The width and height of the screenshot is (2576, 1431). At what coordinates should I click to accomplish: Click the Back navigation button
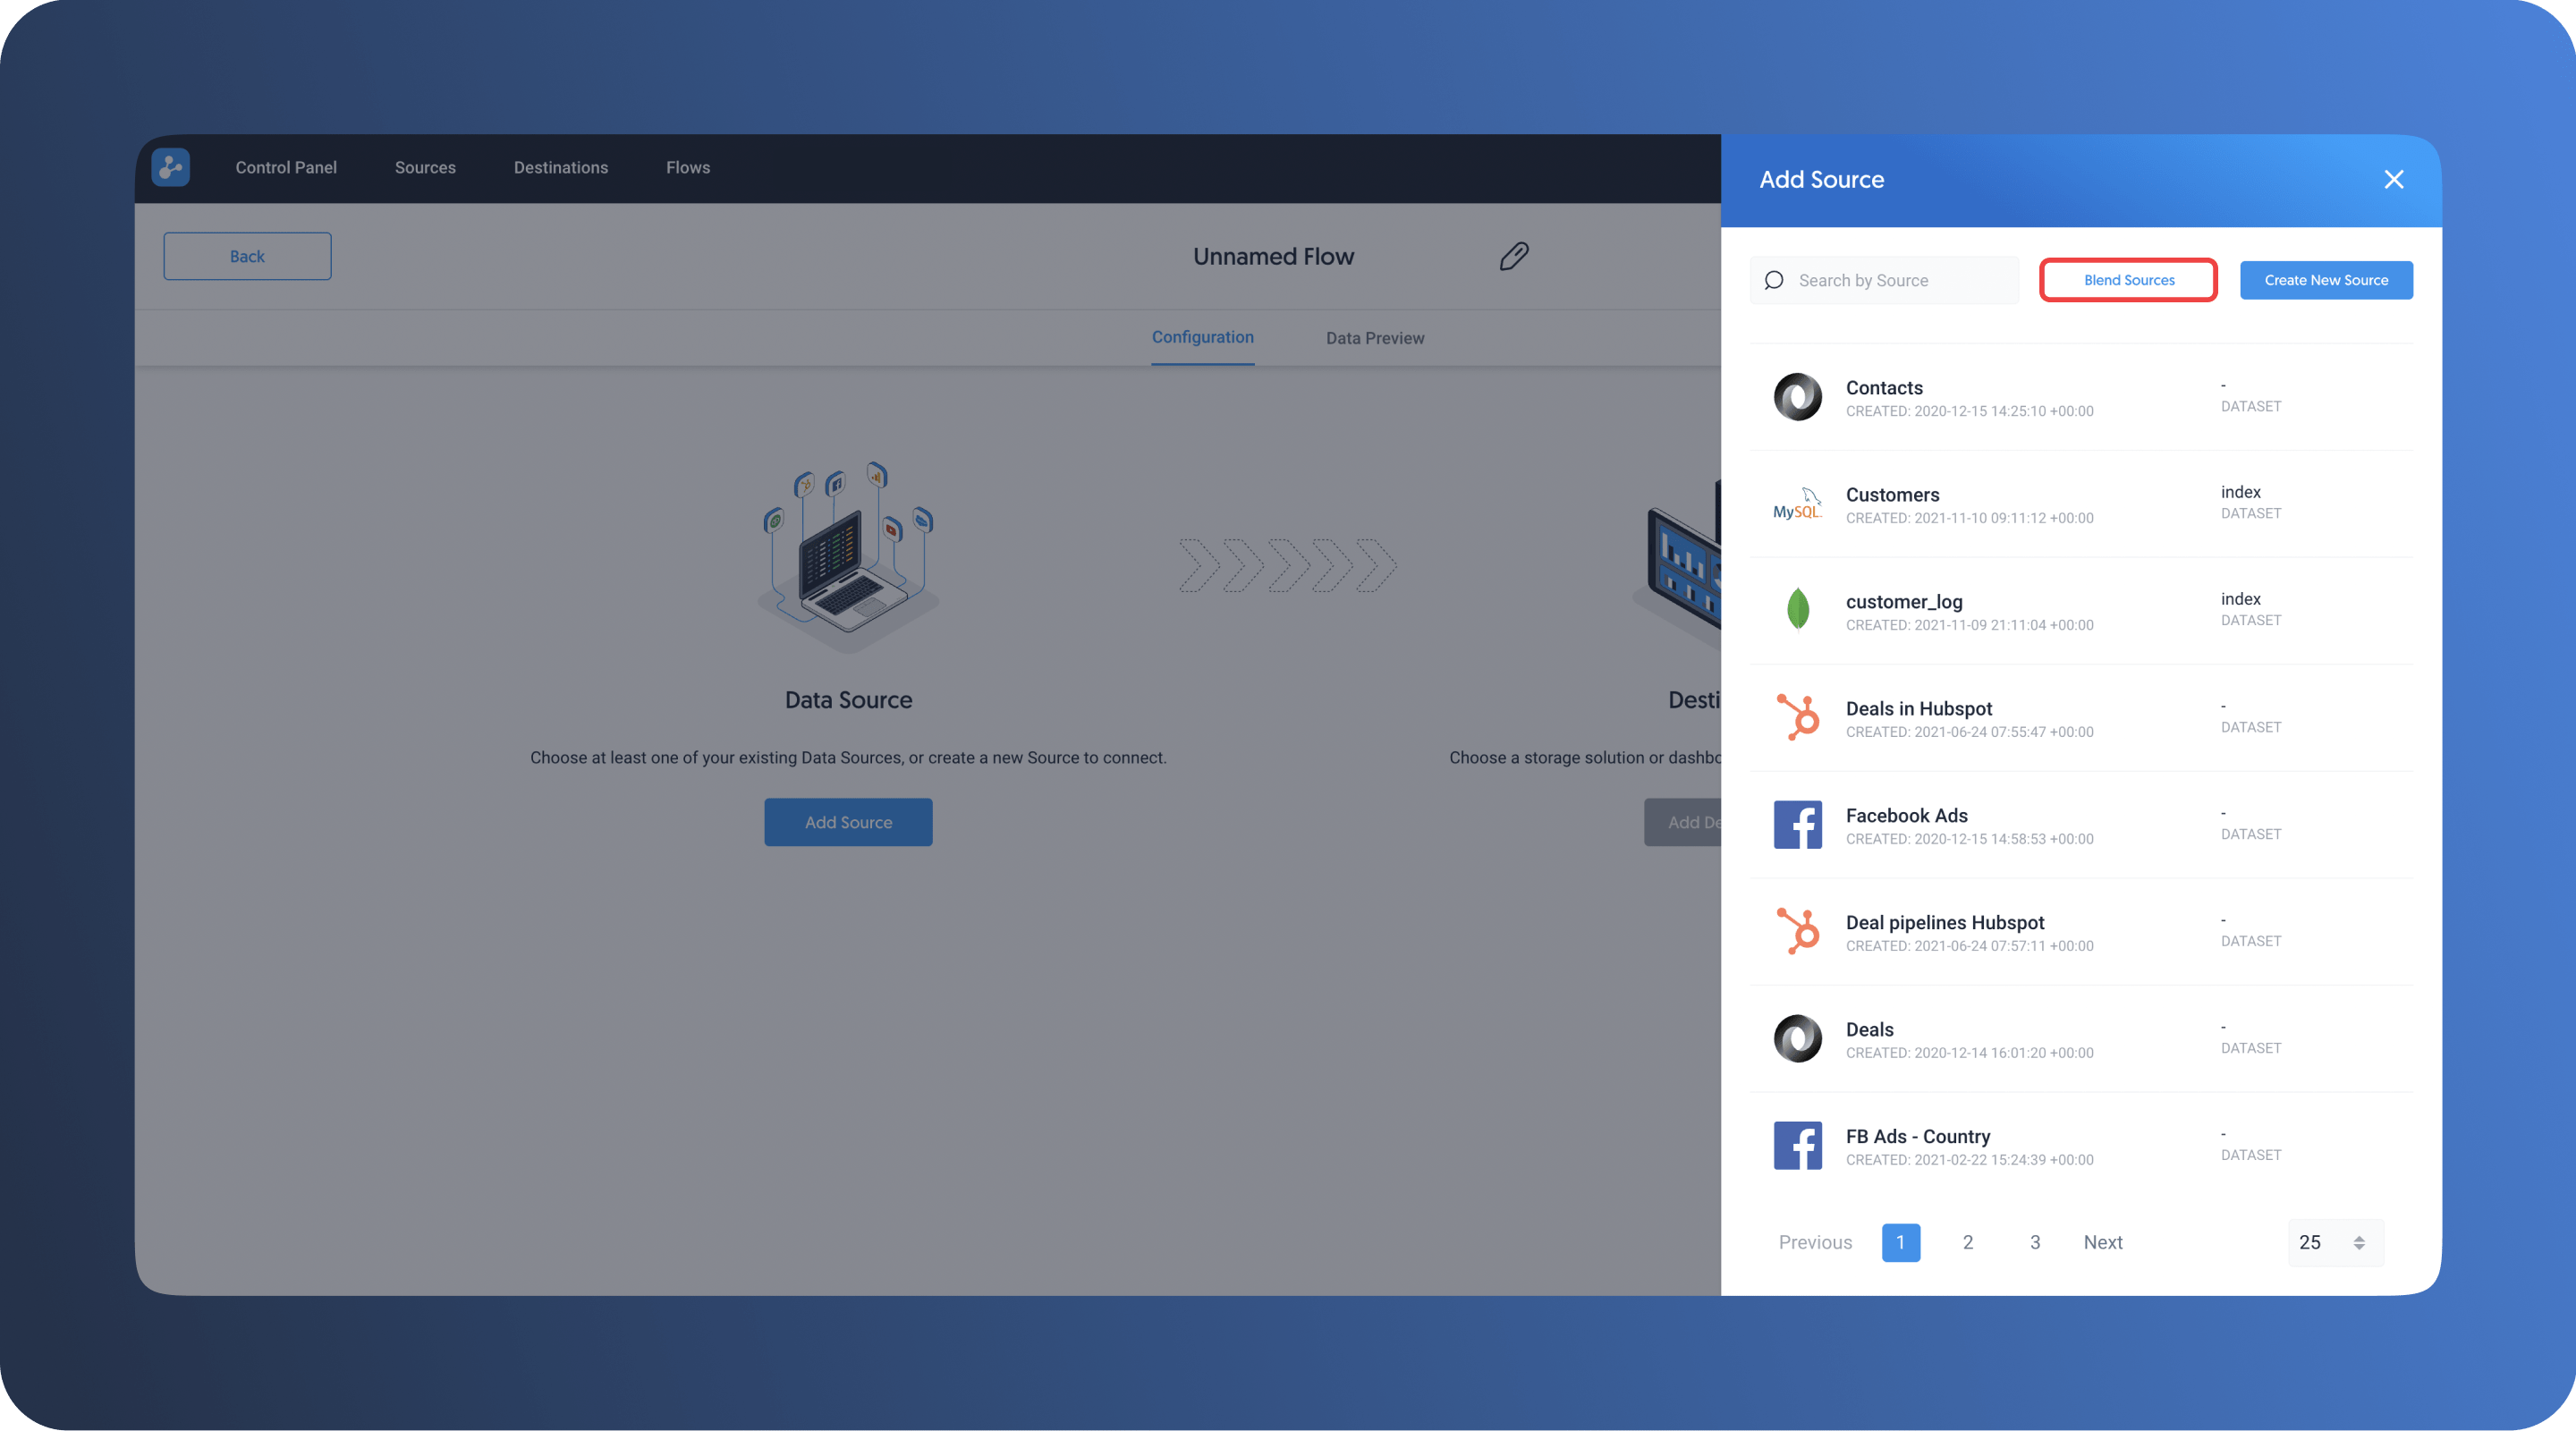click(x=247, y=256)
